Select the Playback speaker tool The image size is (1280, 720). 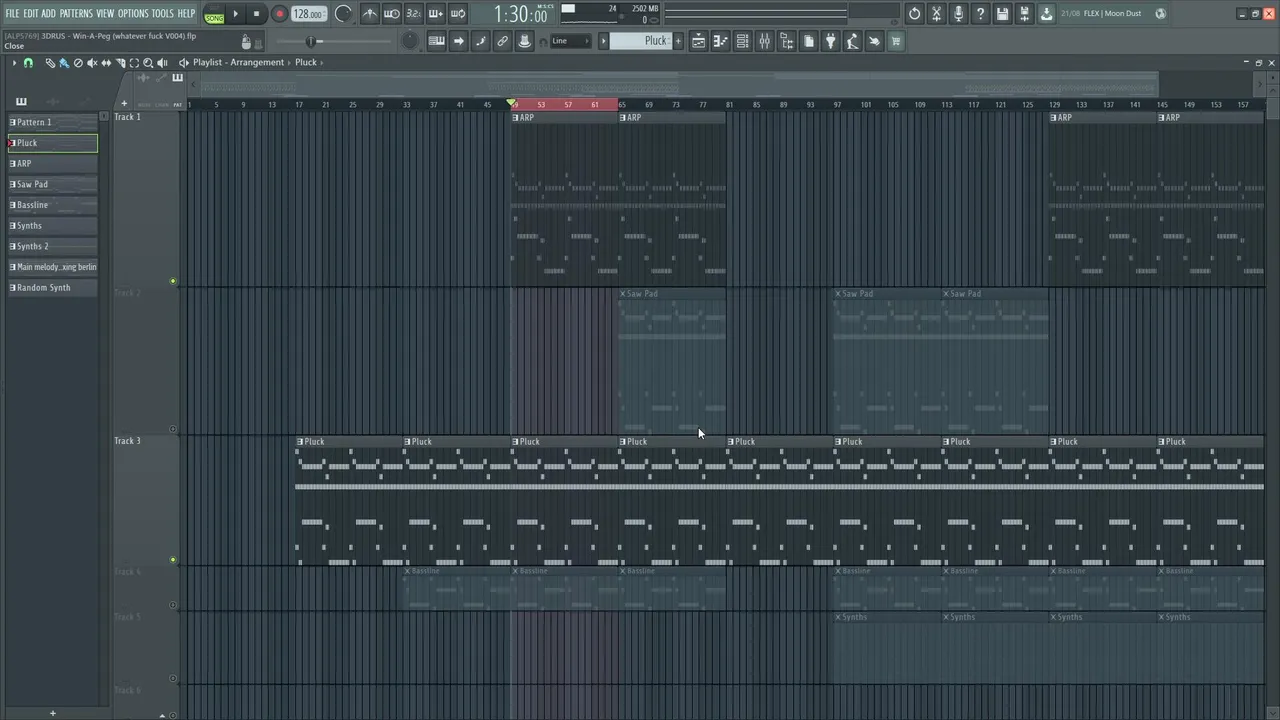coord(162,63)
